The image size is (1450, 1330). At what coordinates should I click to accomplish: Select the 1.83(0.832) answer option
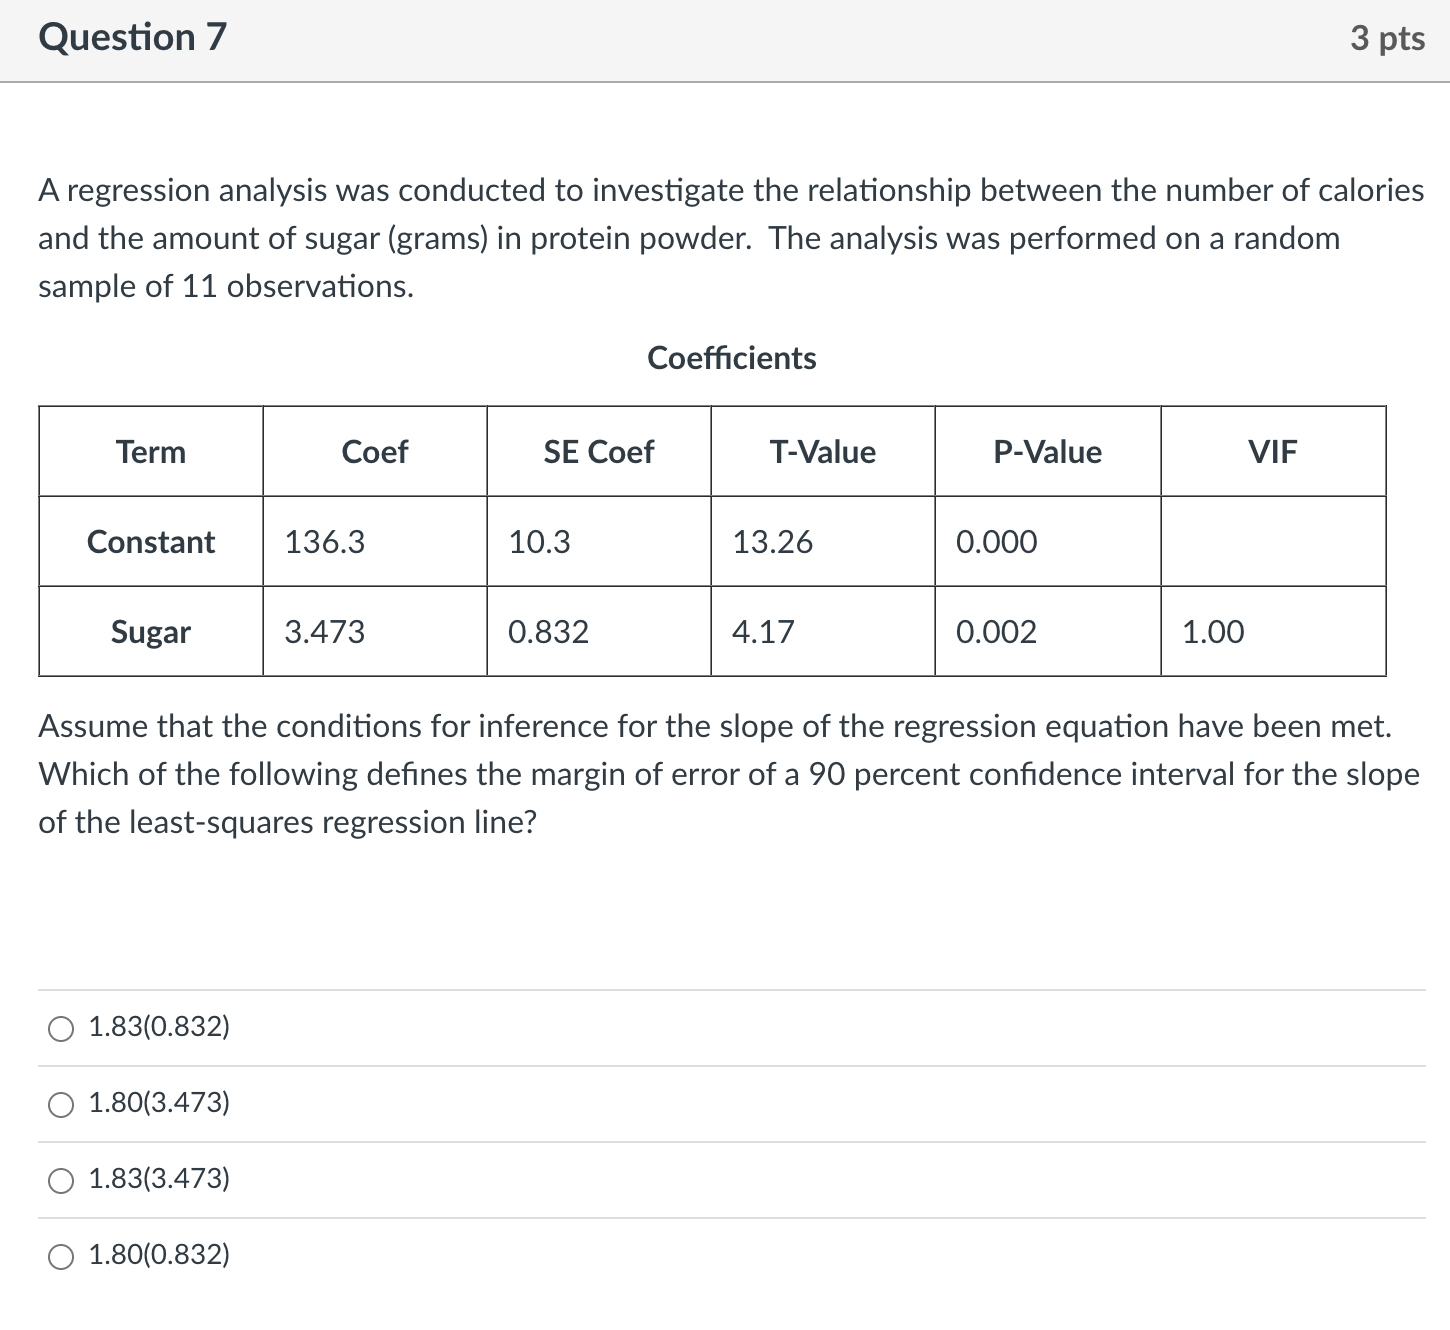pyautogui.click(x=60, y=1028)
